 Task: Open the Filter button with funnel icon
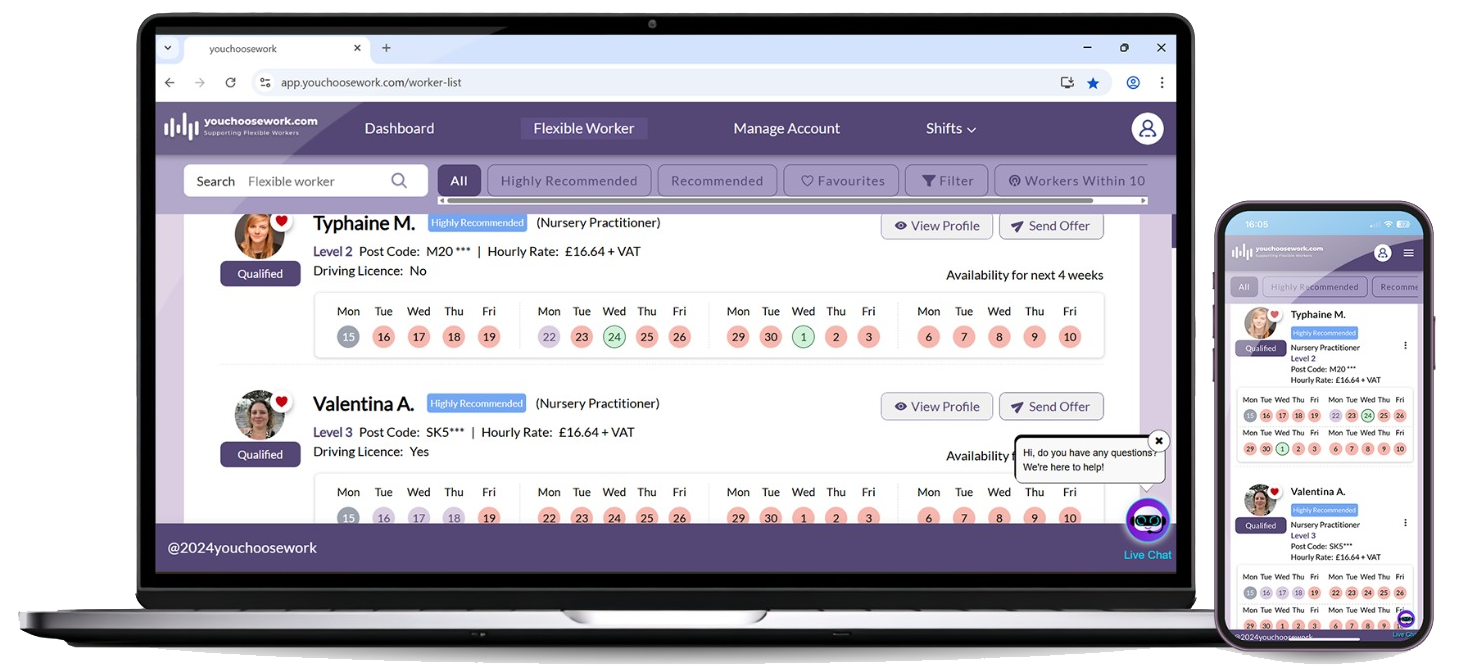click(x=947, y=181)
